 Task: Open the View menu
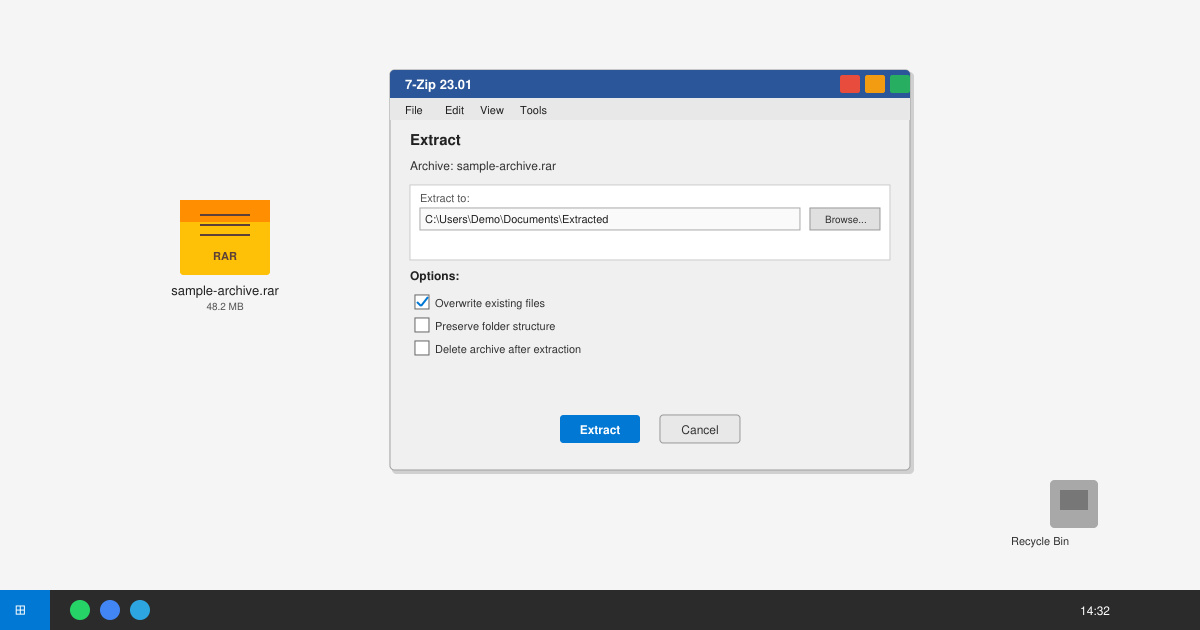coord(492,110)
